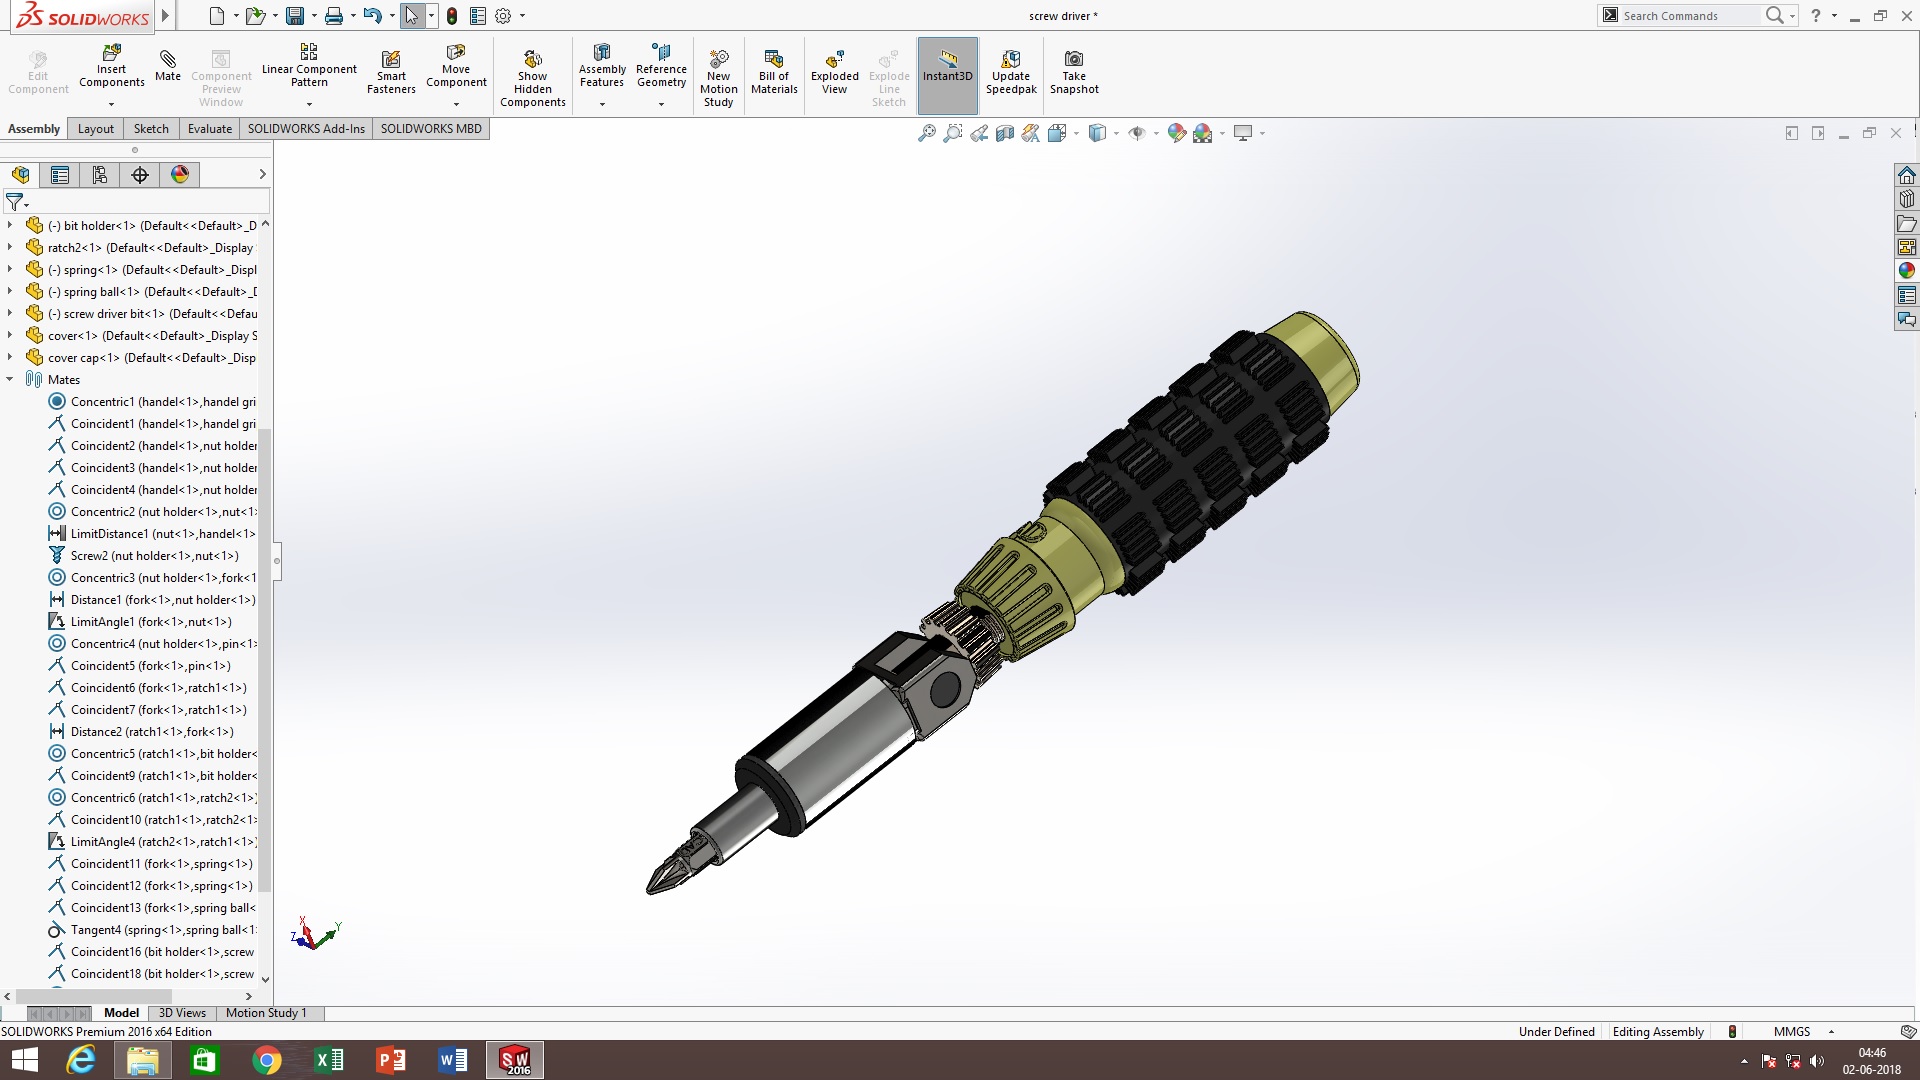Open Google Chrome from the taskbar
Viewport: 1920px width, 1080px height.
[267, 1060]
